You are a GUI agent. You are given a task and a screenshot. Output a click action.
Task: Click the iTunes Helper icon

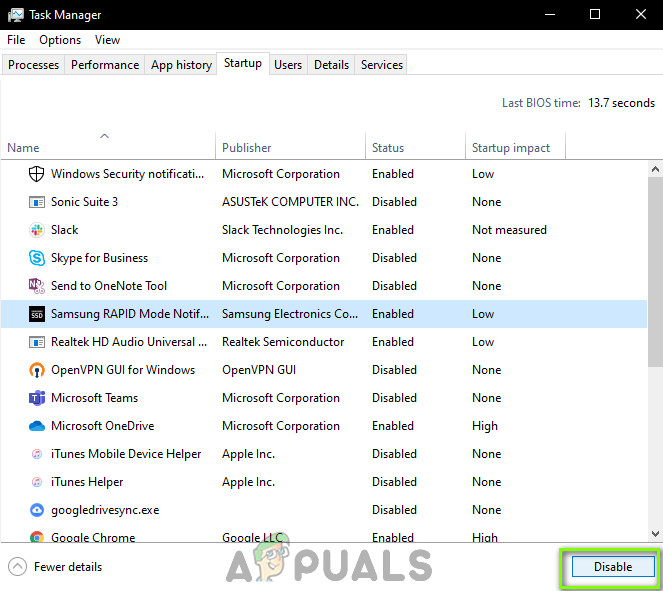coord(37,482)
